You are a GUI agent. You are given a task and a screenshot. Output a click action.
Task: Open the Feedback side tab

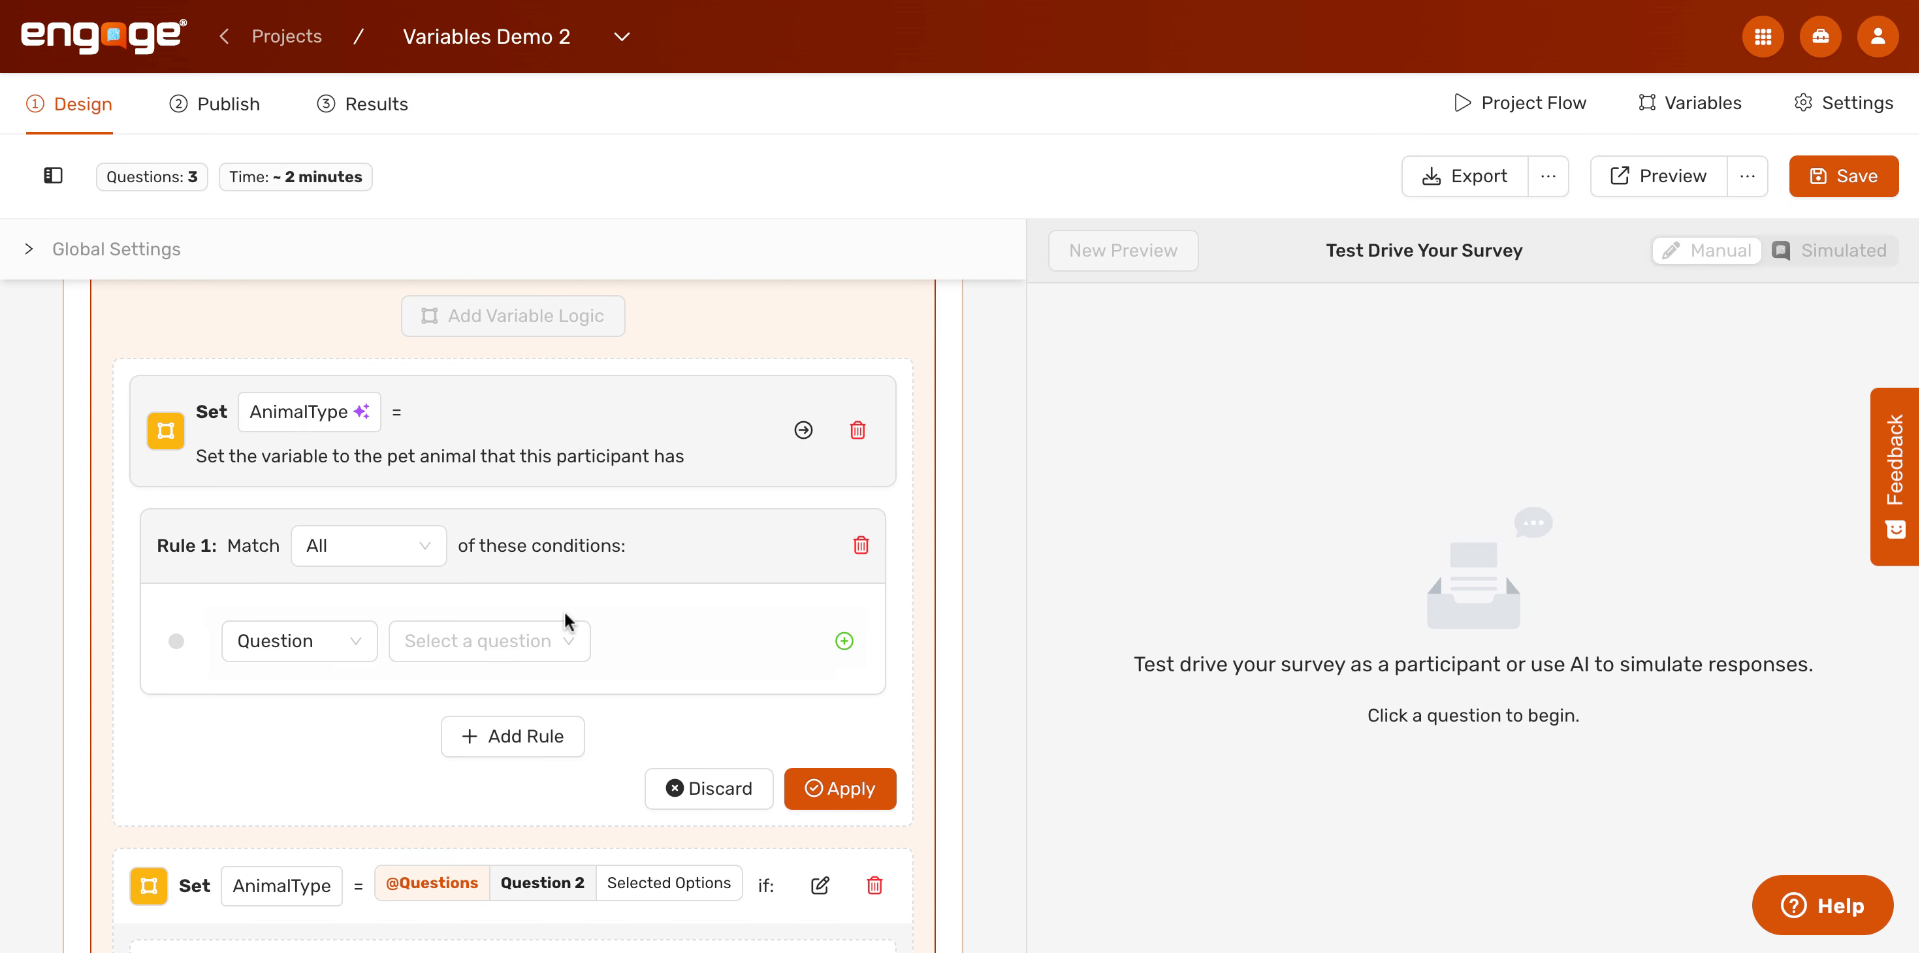(1894, 477)
